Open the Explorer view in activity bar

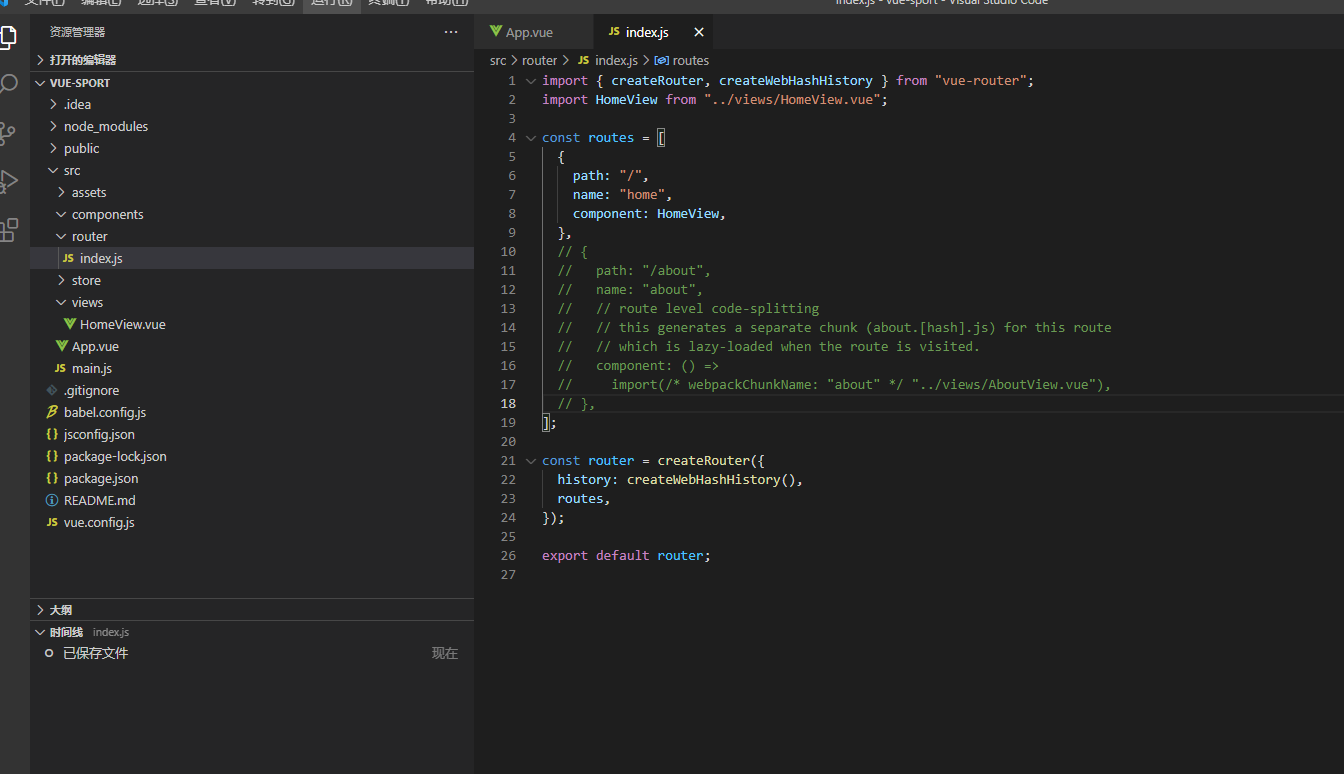(x=8, y=38)
